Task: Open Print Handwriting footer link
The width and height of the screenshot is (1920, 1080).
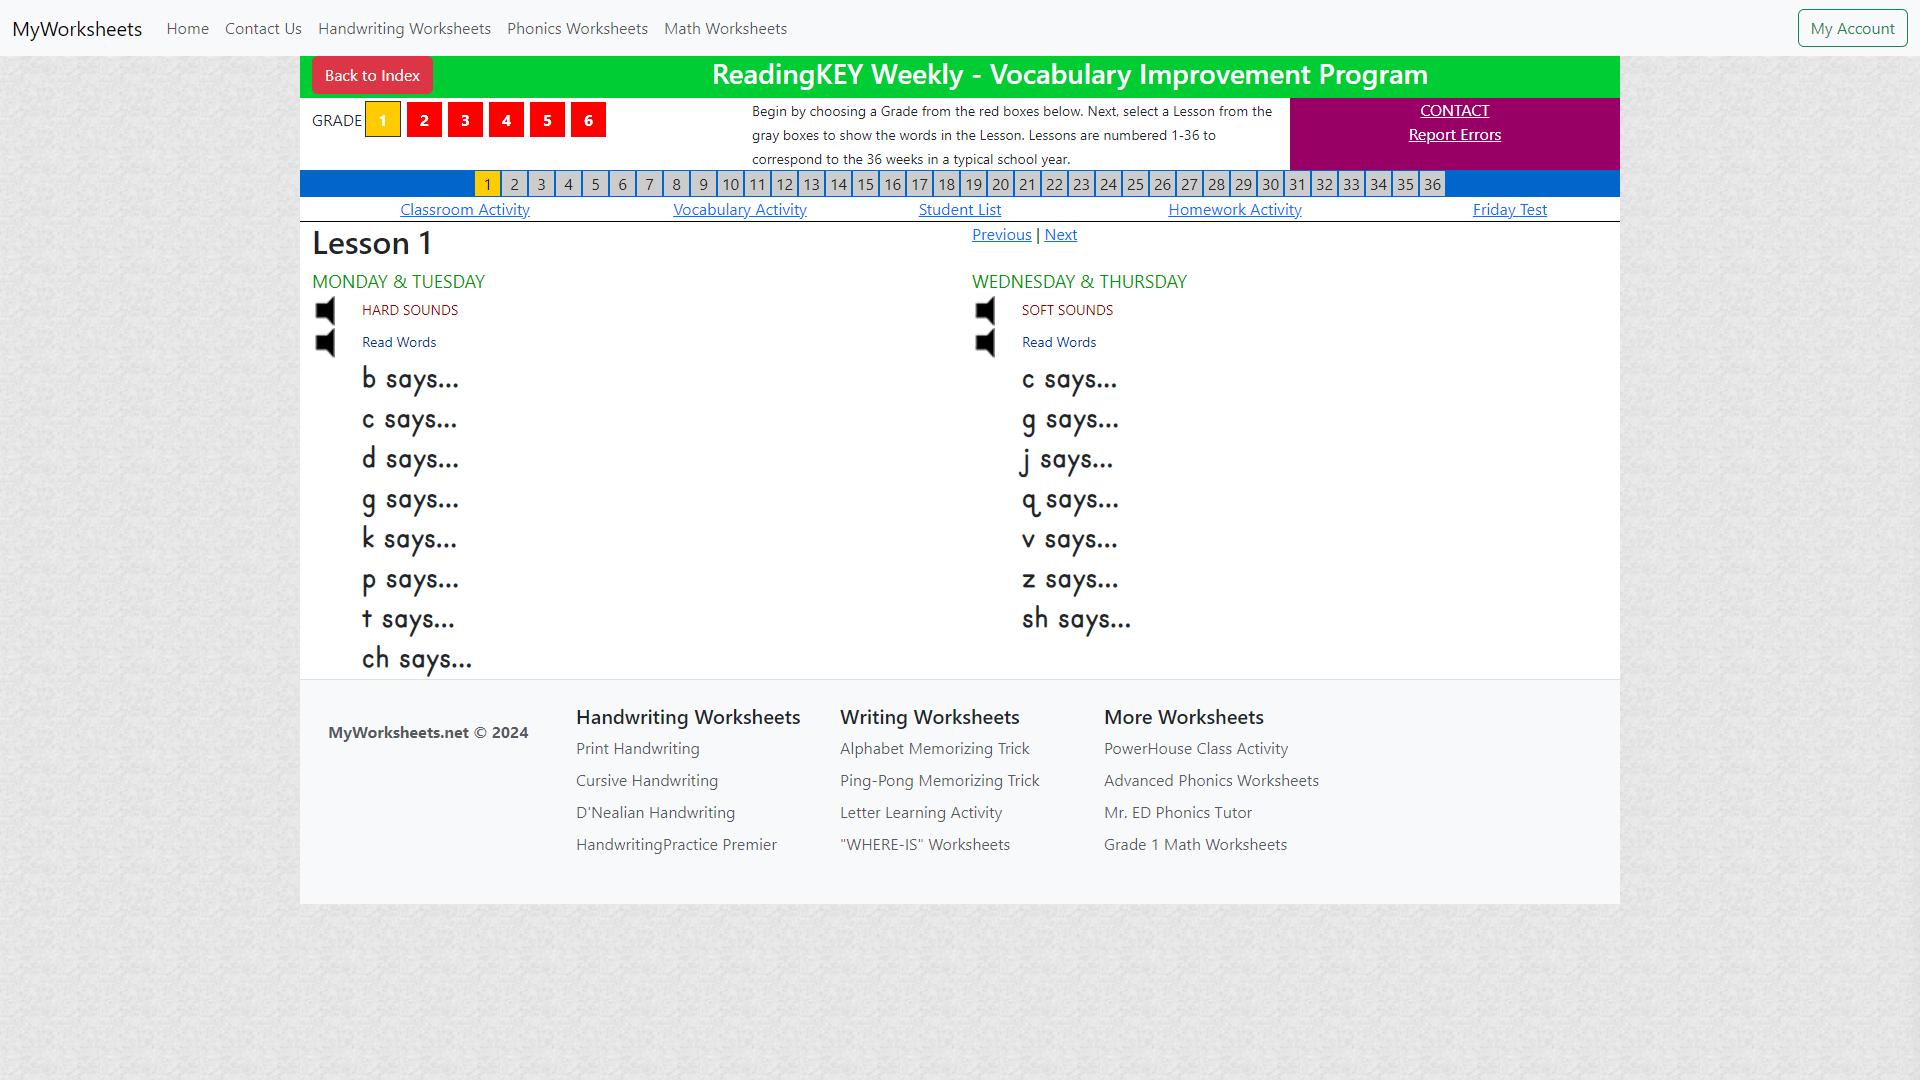Action: coord(638,749)
